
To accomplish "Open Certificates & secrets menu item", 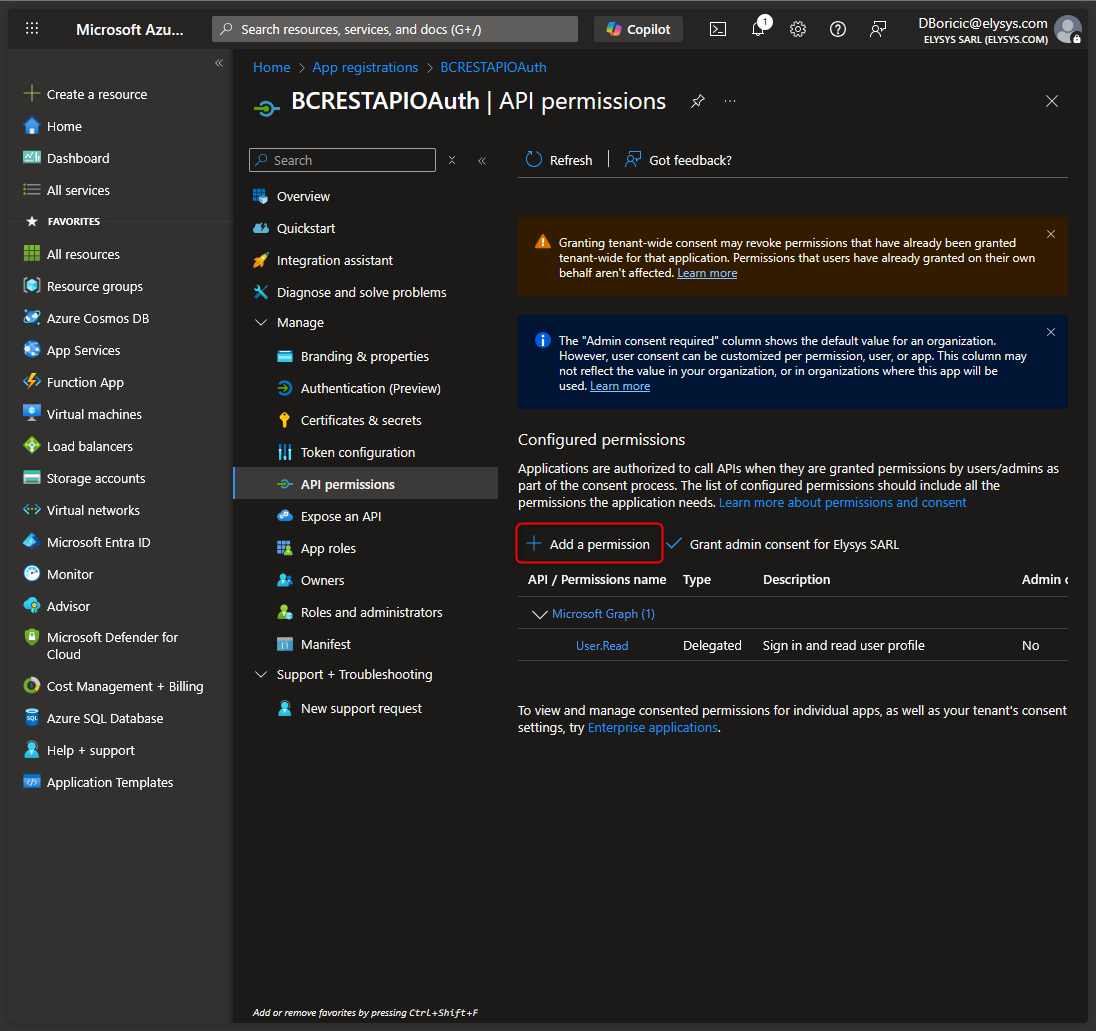I will coord(360,421).
